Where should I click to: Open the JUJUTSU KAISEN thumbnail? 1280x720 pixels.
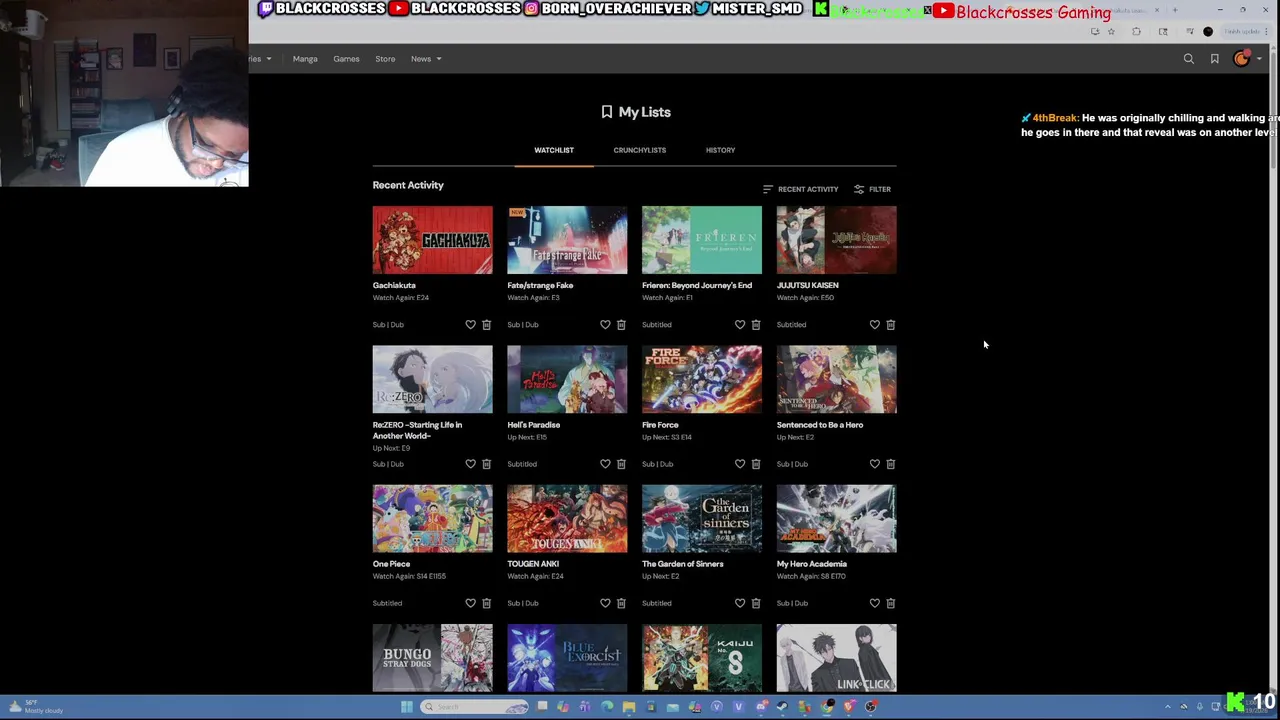pyautogui.click(x=837, y=240)
